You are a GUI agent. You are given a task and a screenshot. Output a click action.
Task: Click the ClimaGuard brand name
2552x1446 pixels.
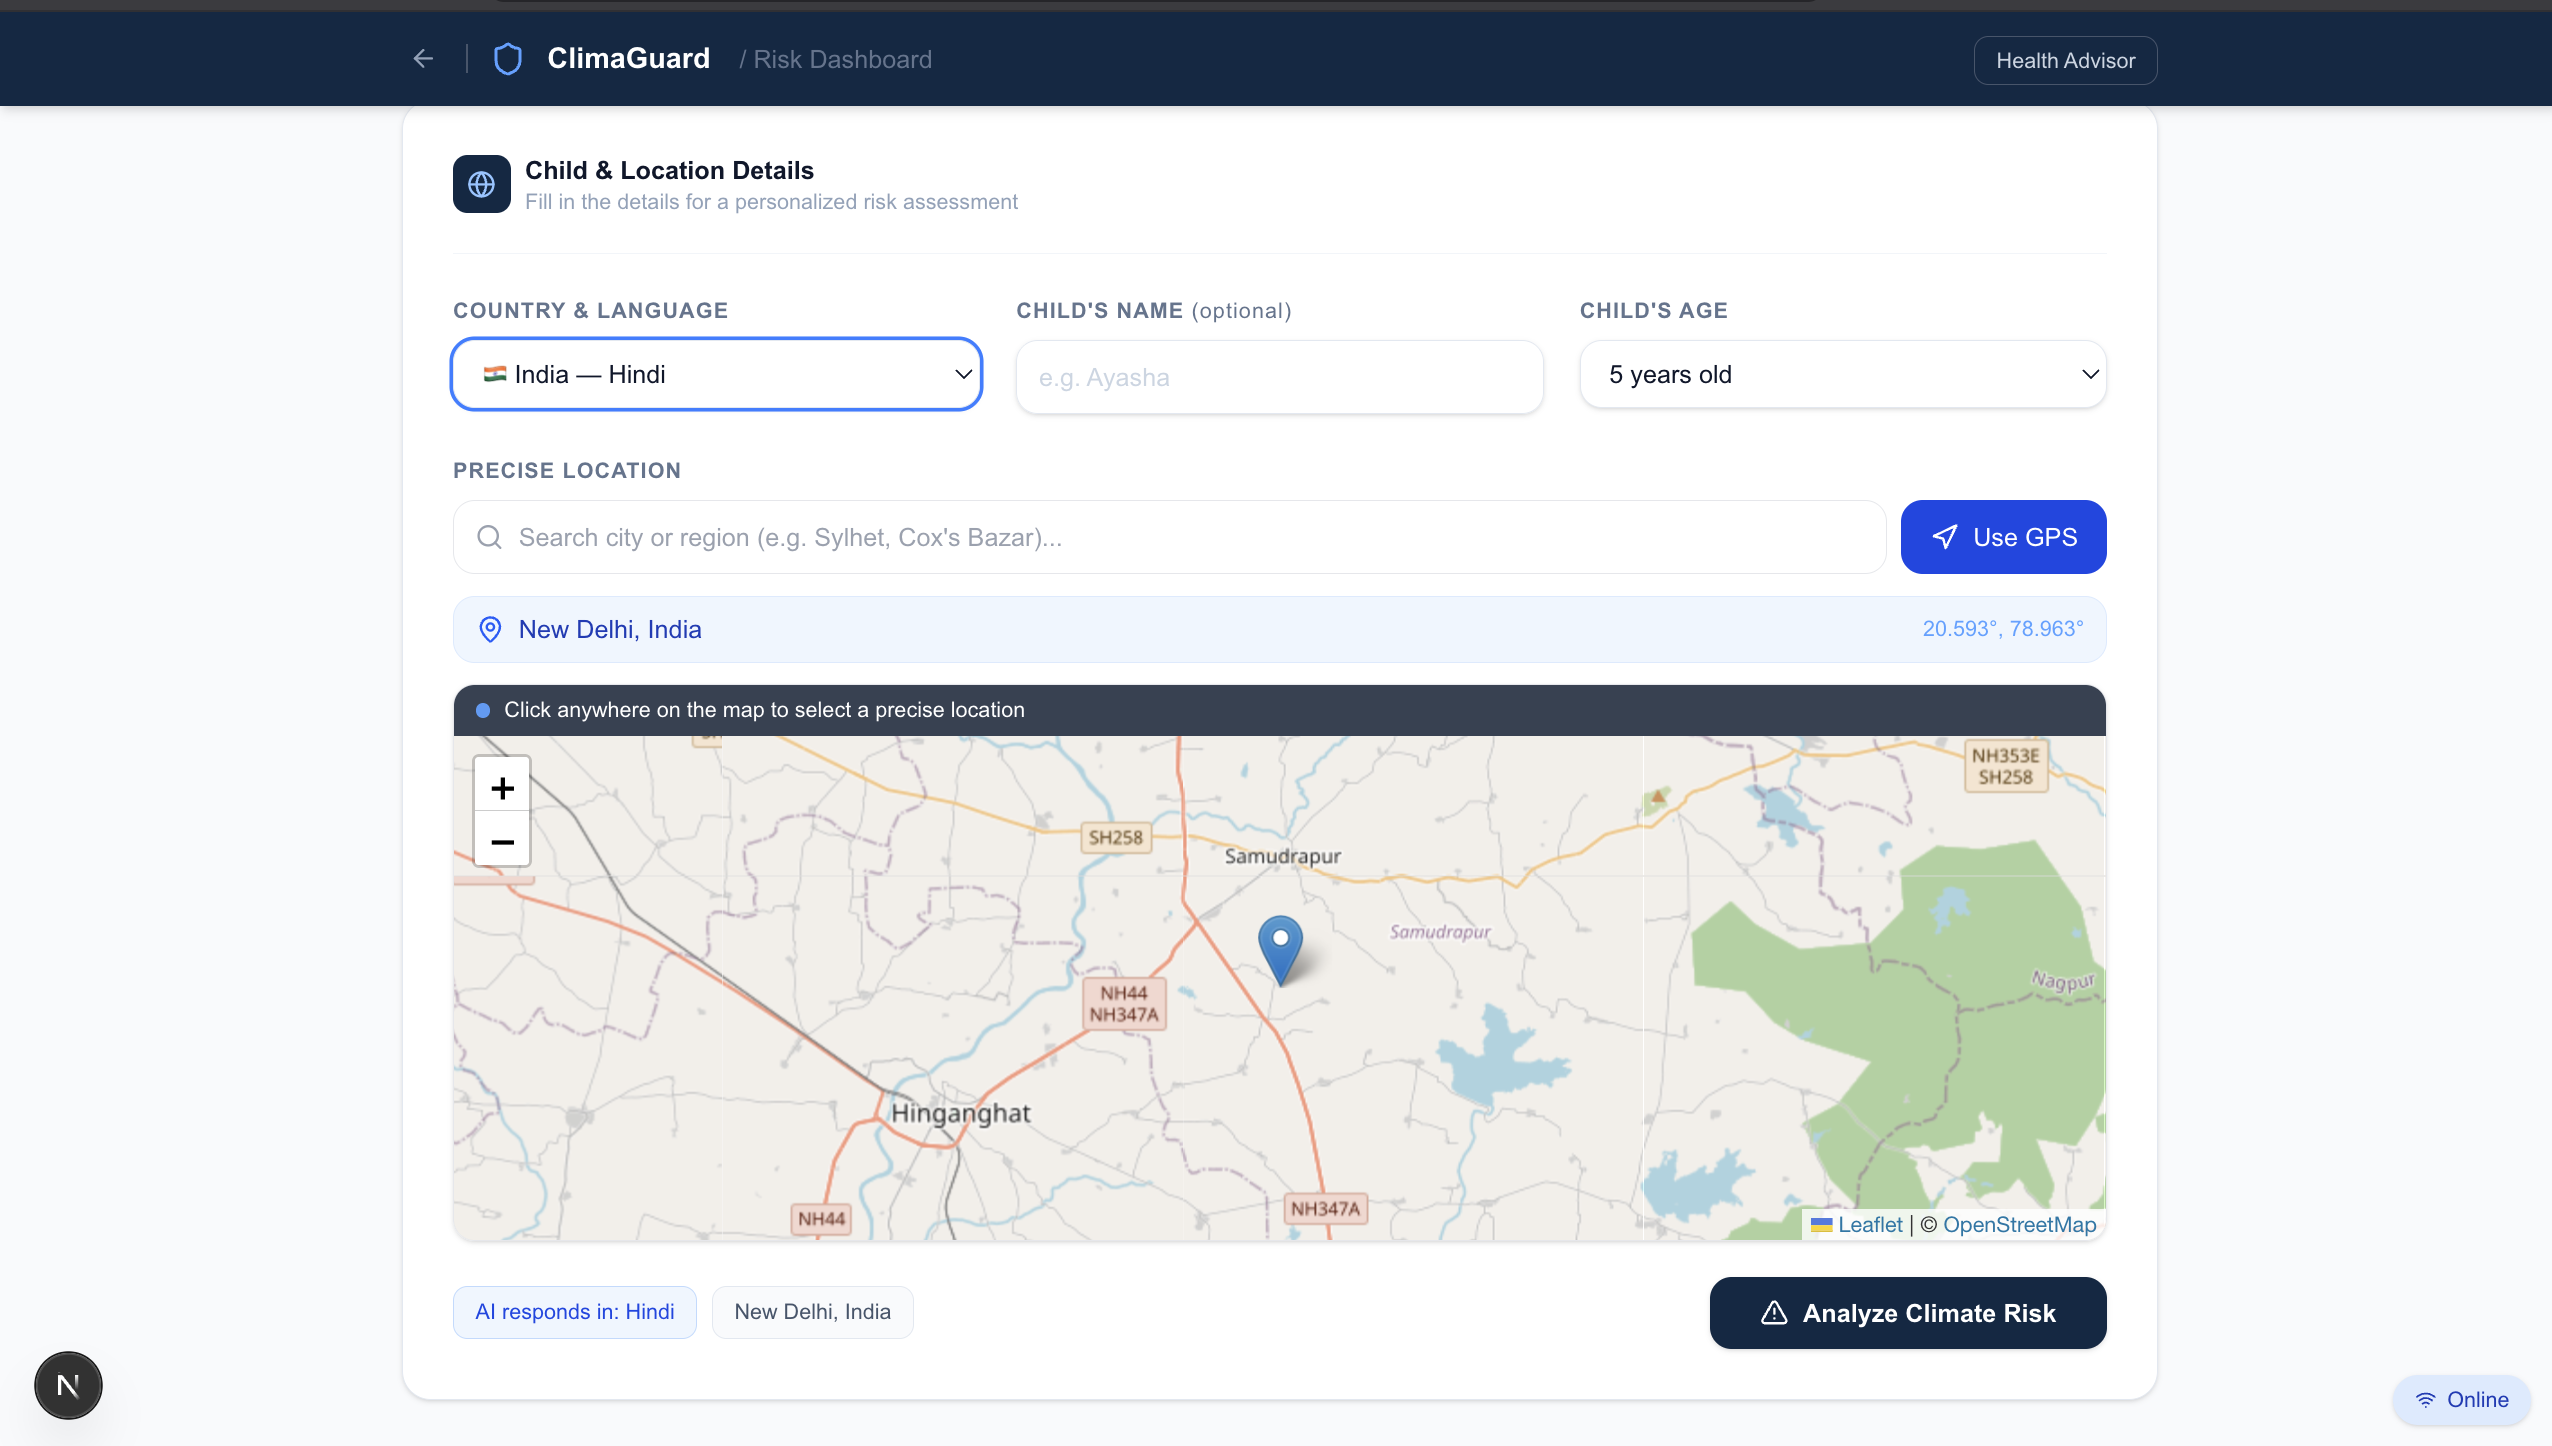click(628, 59)
